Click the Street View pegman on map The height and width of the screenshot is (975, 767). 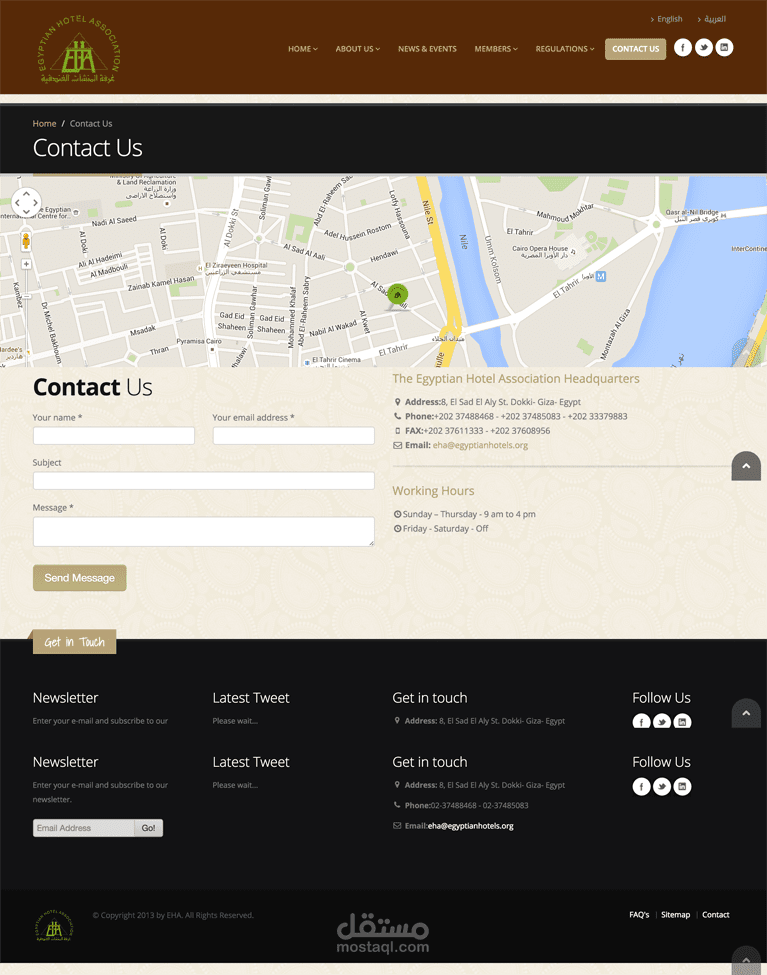(26, 241)
